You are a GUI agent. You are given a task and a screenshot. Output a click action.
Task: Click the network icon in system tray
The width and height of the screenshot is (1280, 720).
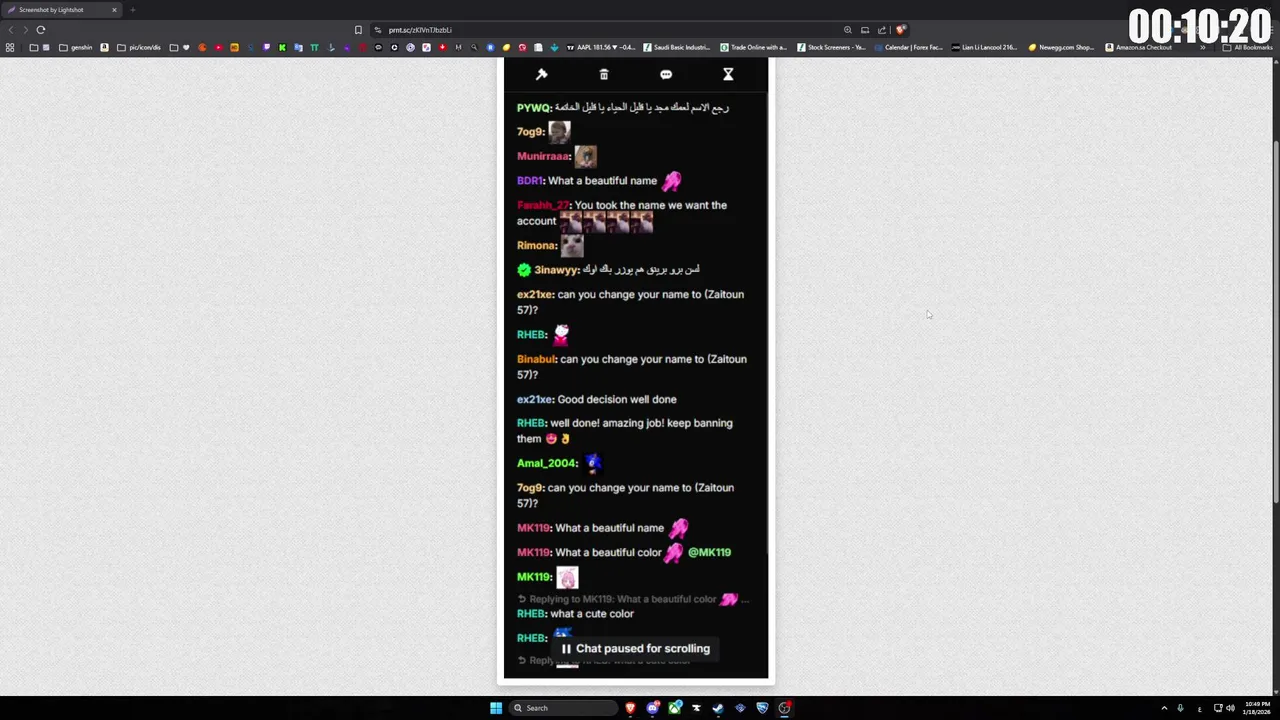click(x=1216, y=708)
